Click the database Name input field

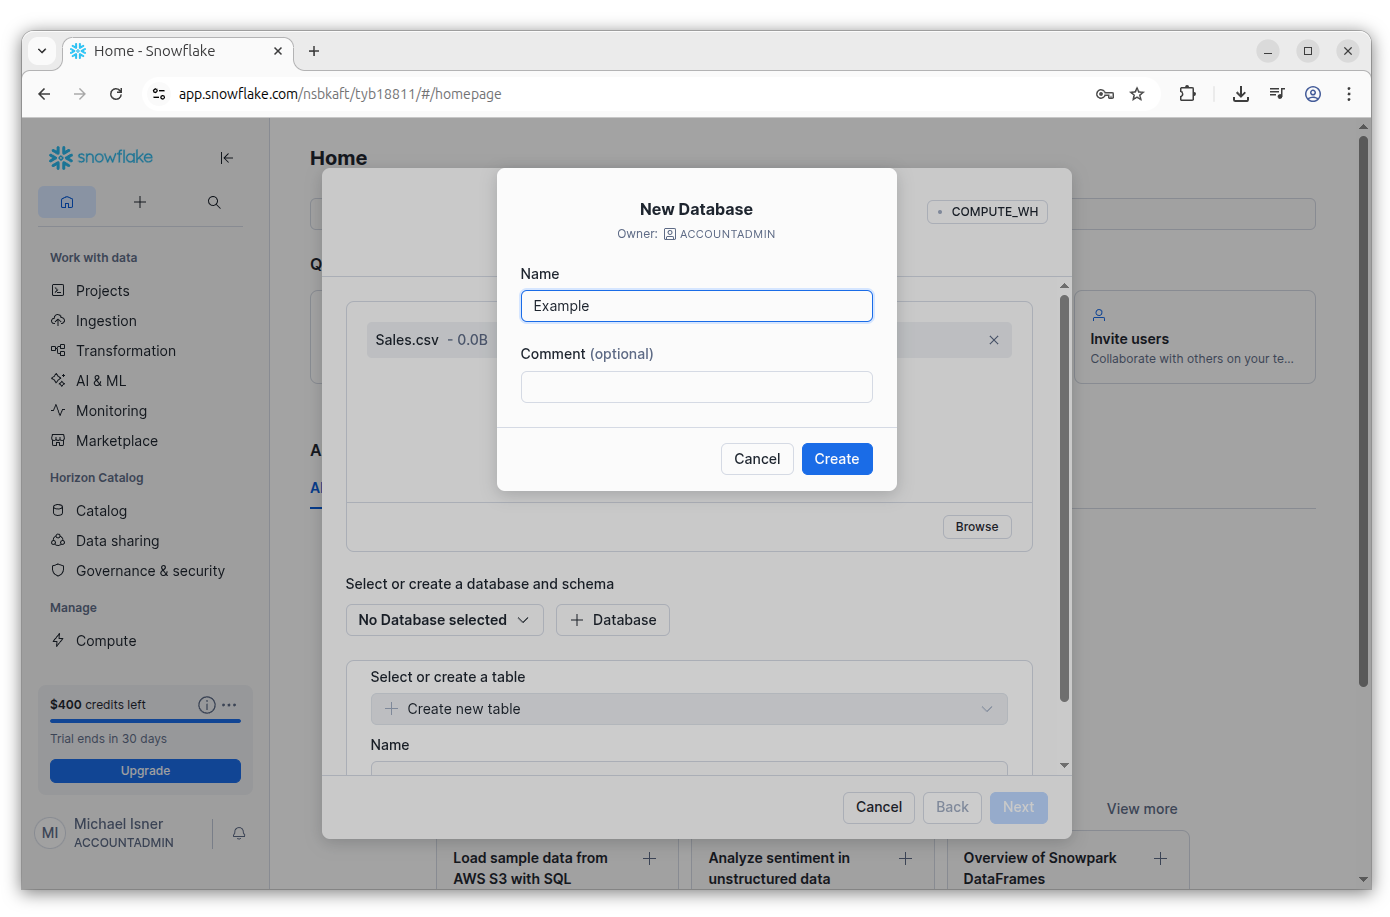[696, 306]
